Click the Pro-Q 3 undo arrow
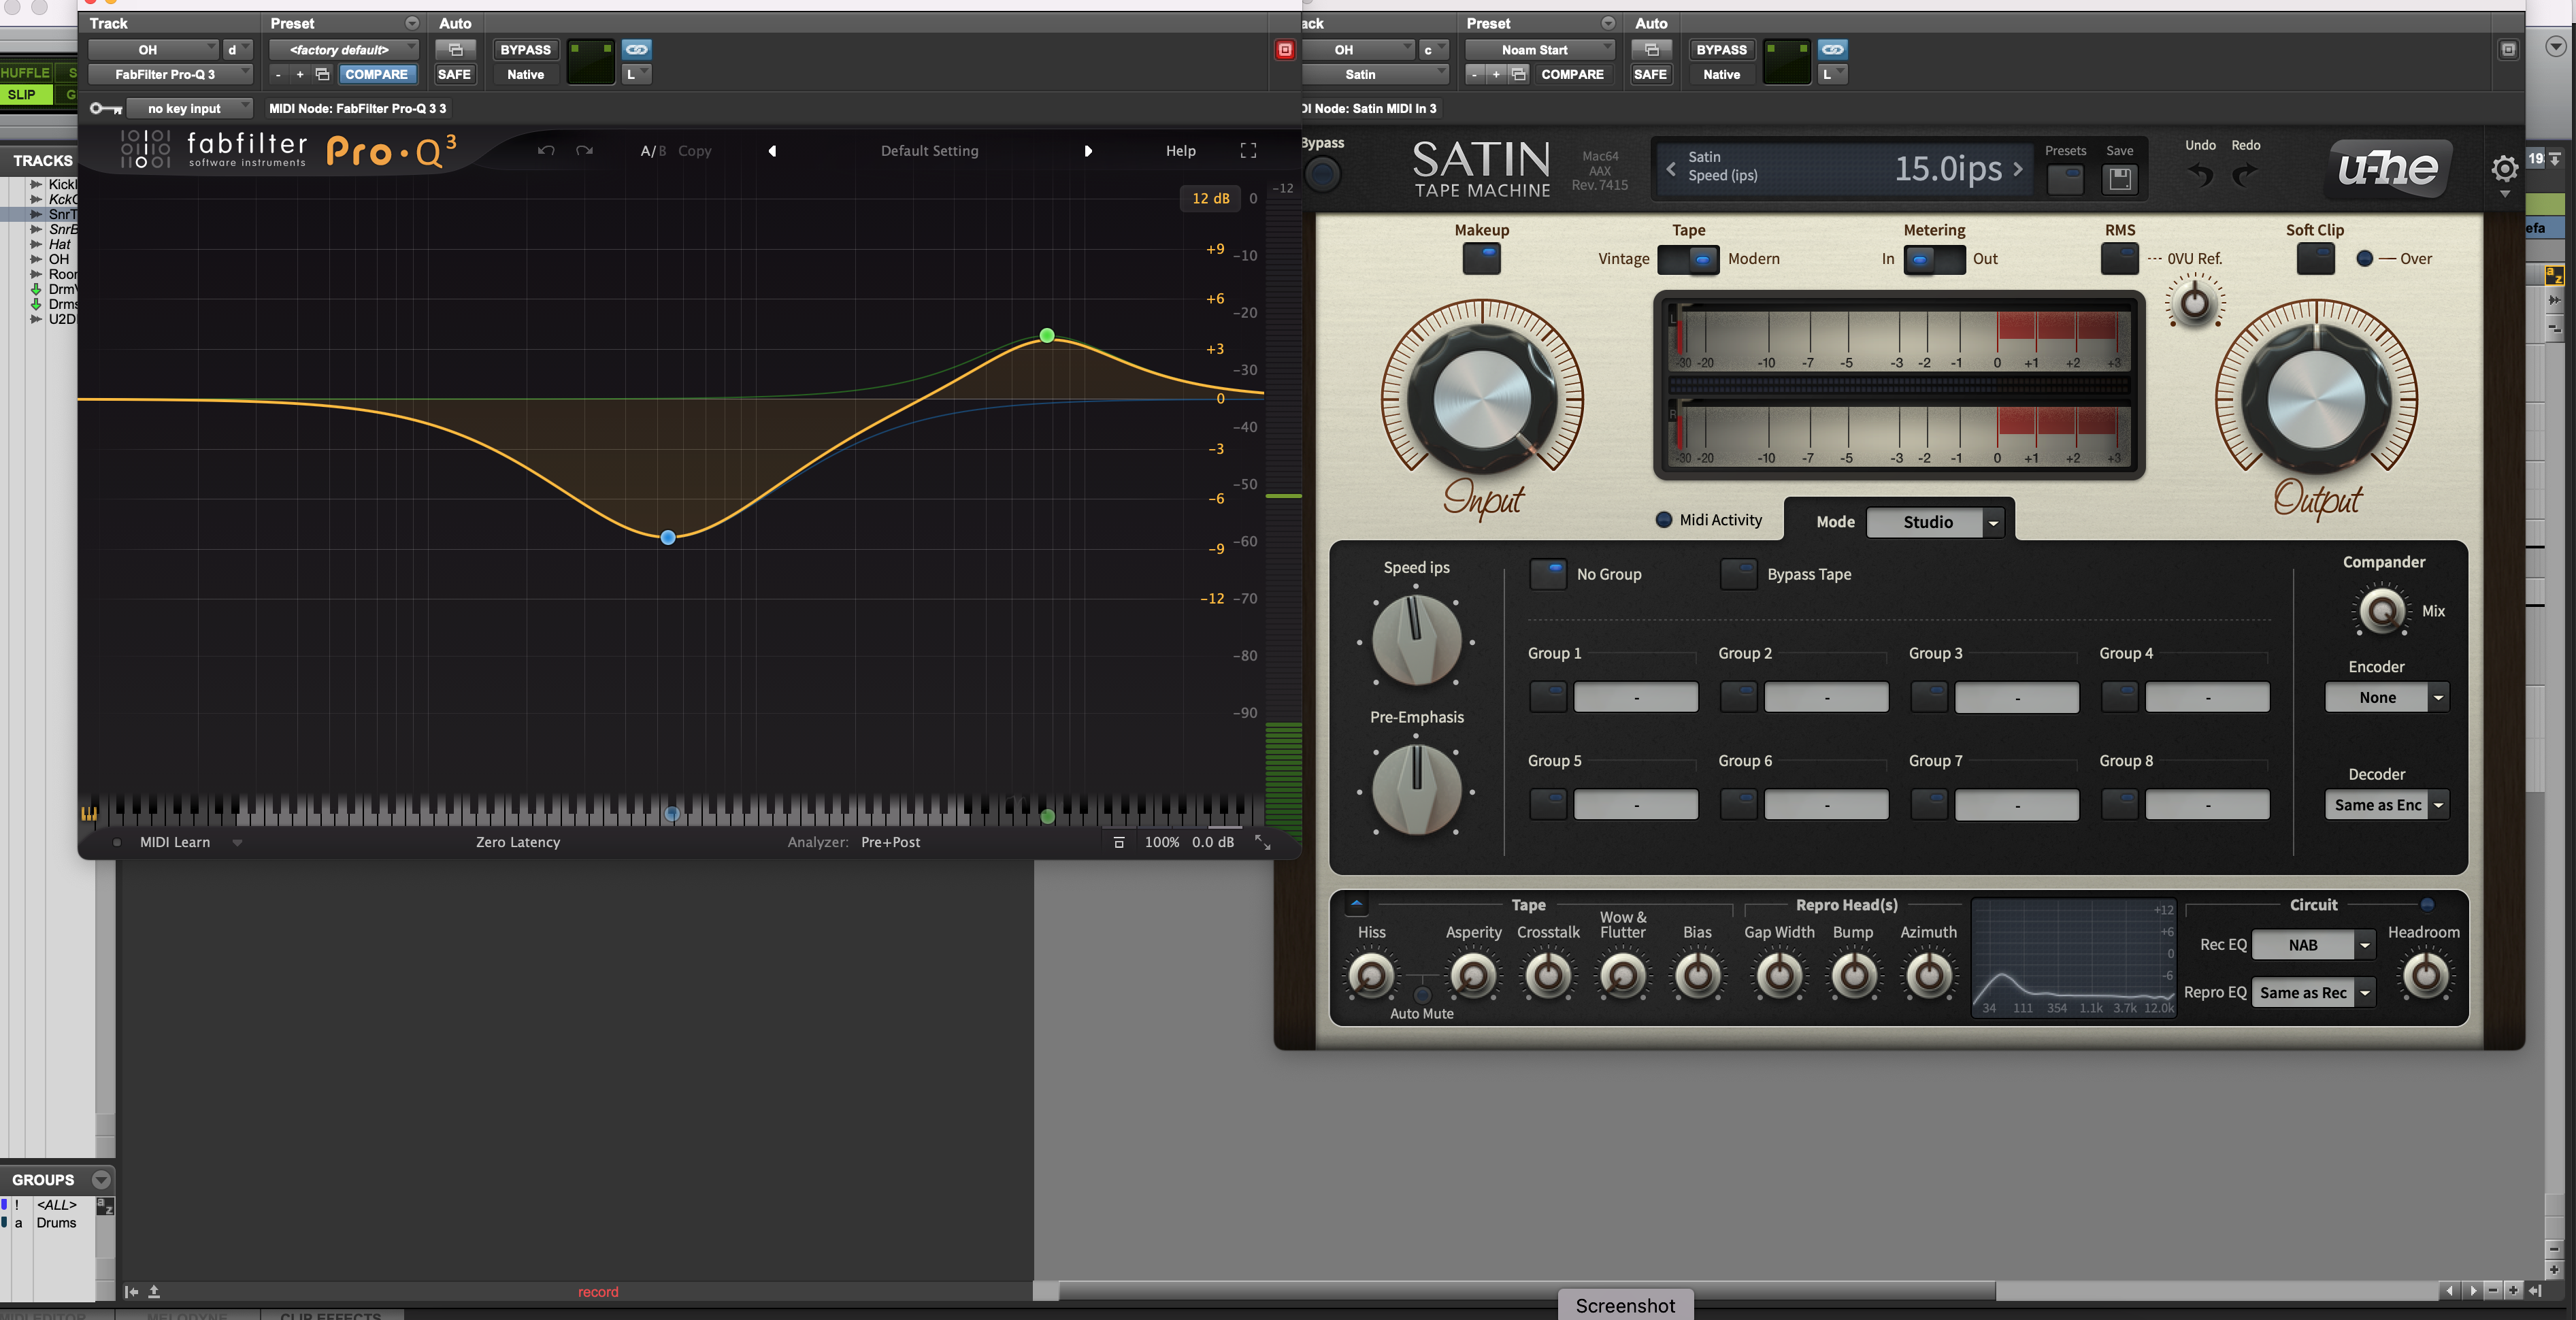 point(545,151)
